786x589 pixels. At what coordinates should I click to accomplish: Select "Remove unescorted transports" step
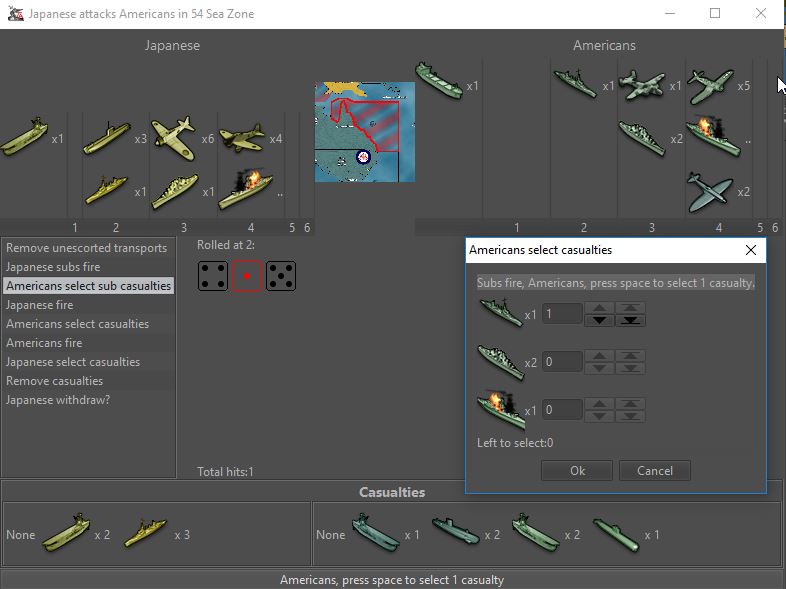(86, 248)
